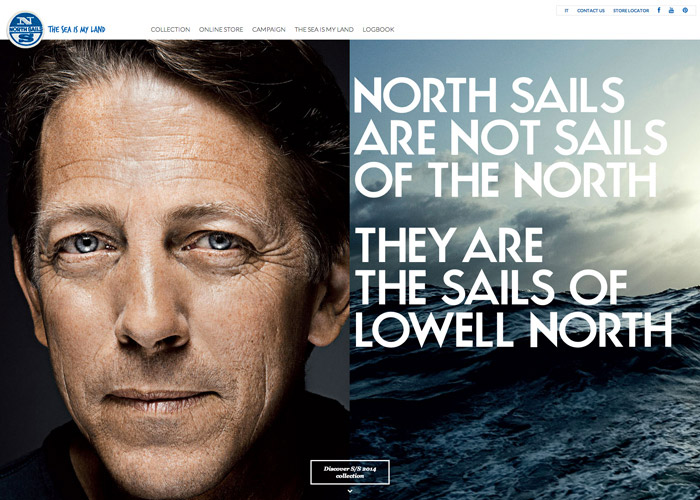Viewport: 700px width, 500px height.
Task: Click Discover S/S 2014 collection button
Action: point(350,472)
